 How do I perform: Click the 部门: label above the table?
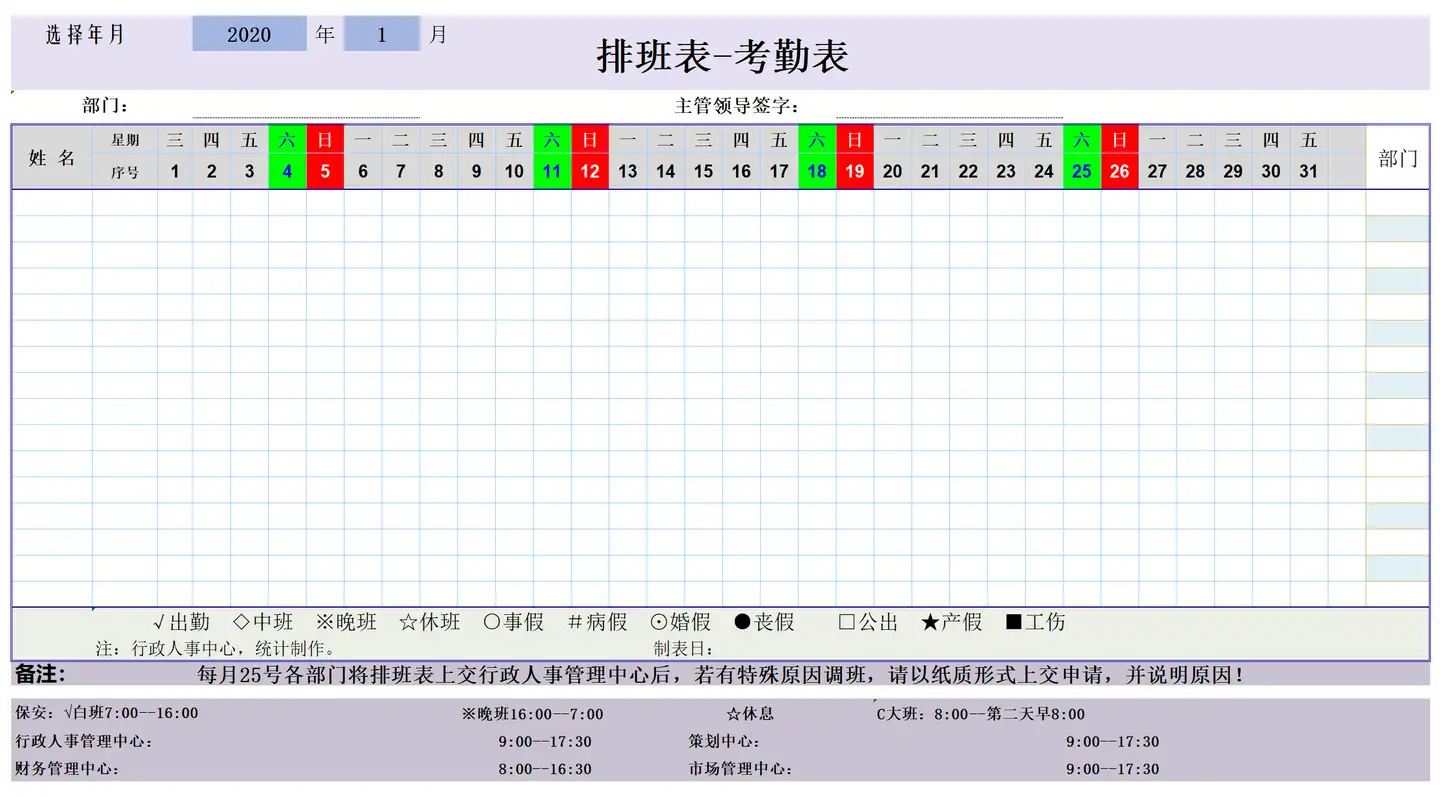click(x=105, y=106)
